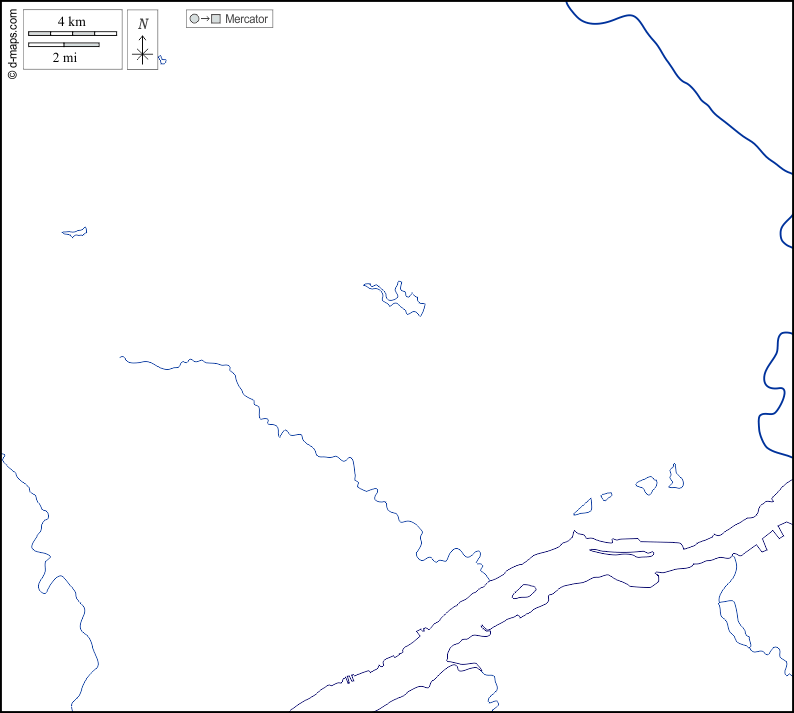Click the 2 mi scale bar
The width and height of the screenshot is (794, 713).
click(x=64, y=44)
